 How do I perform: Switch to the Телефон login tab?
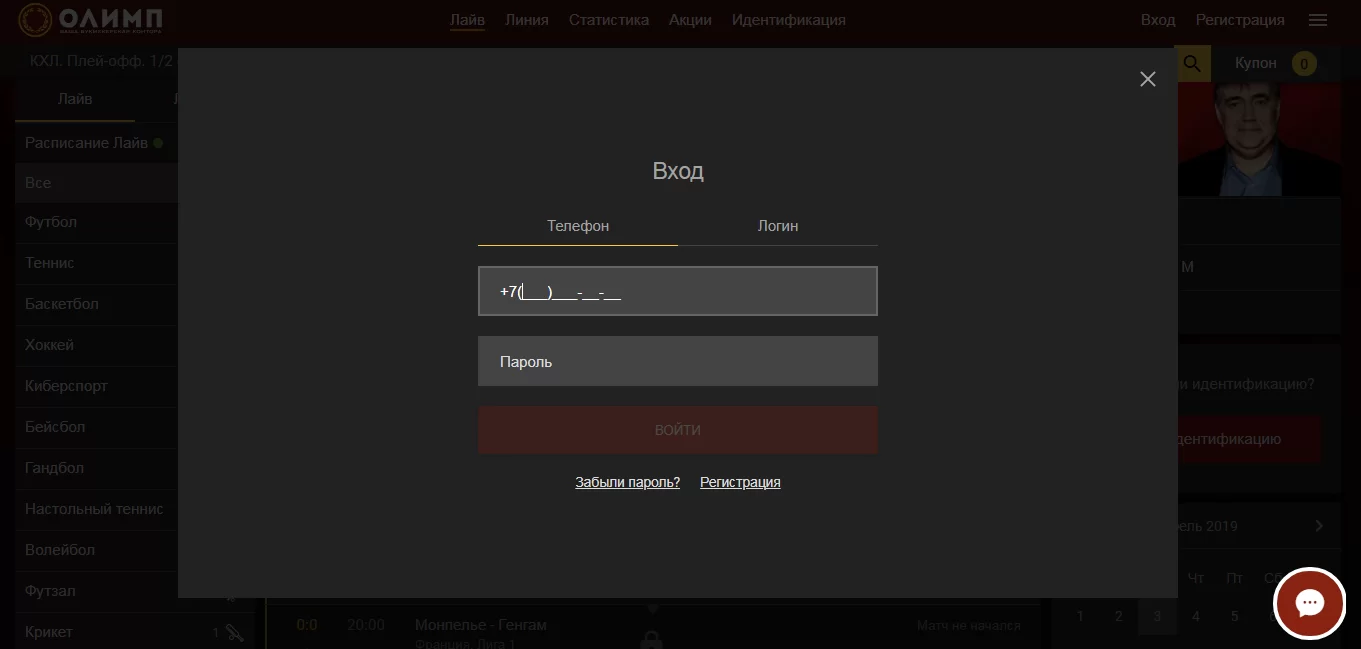578,226
